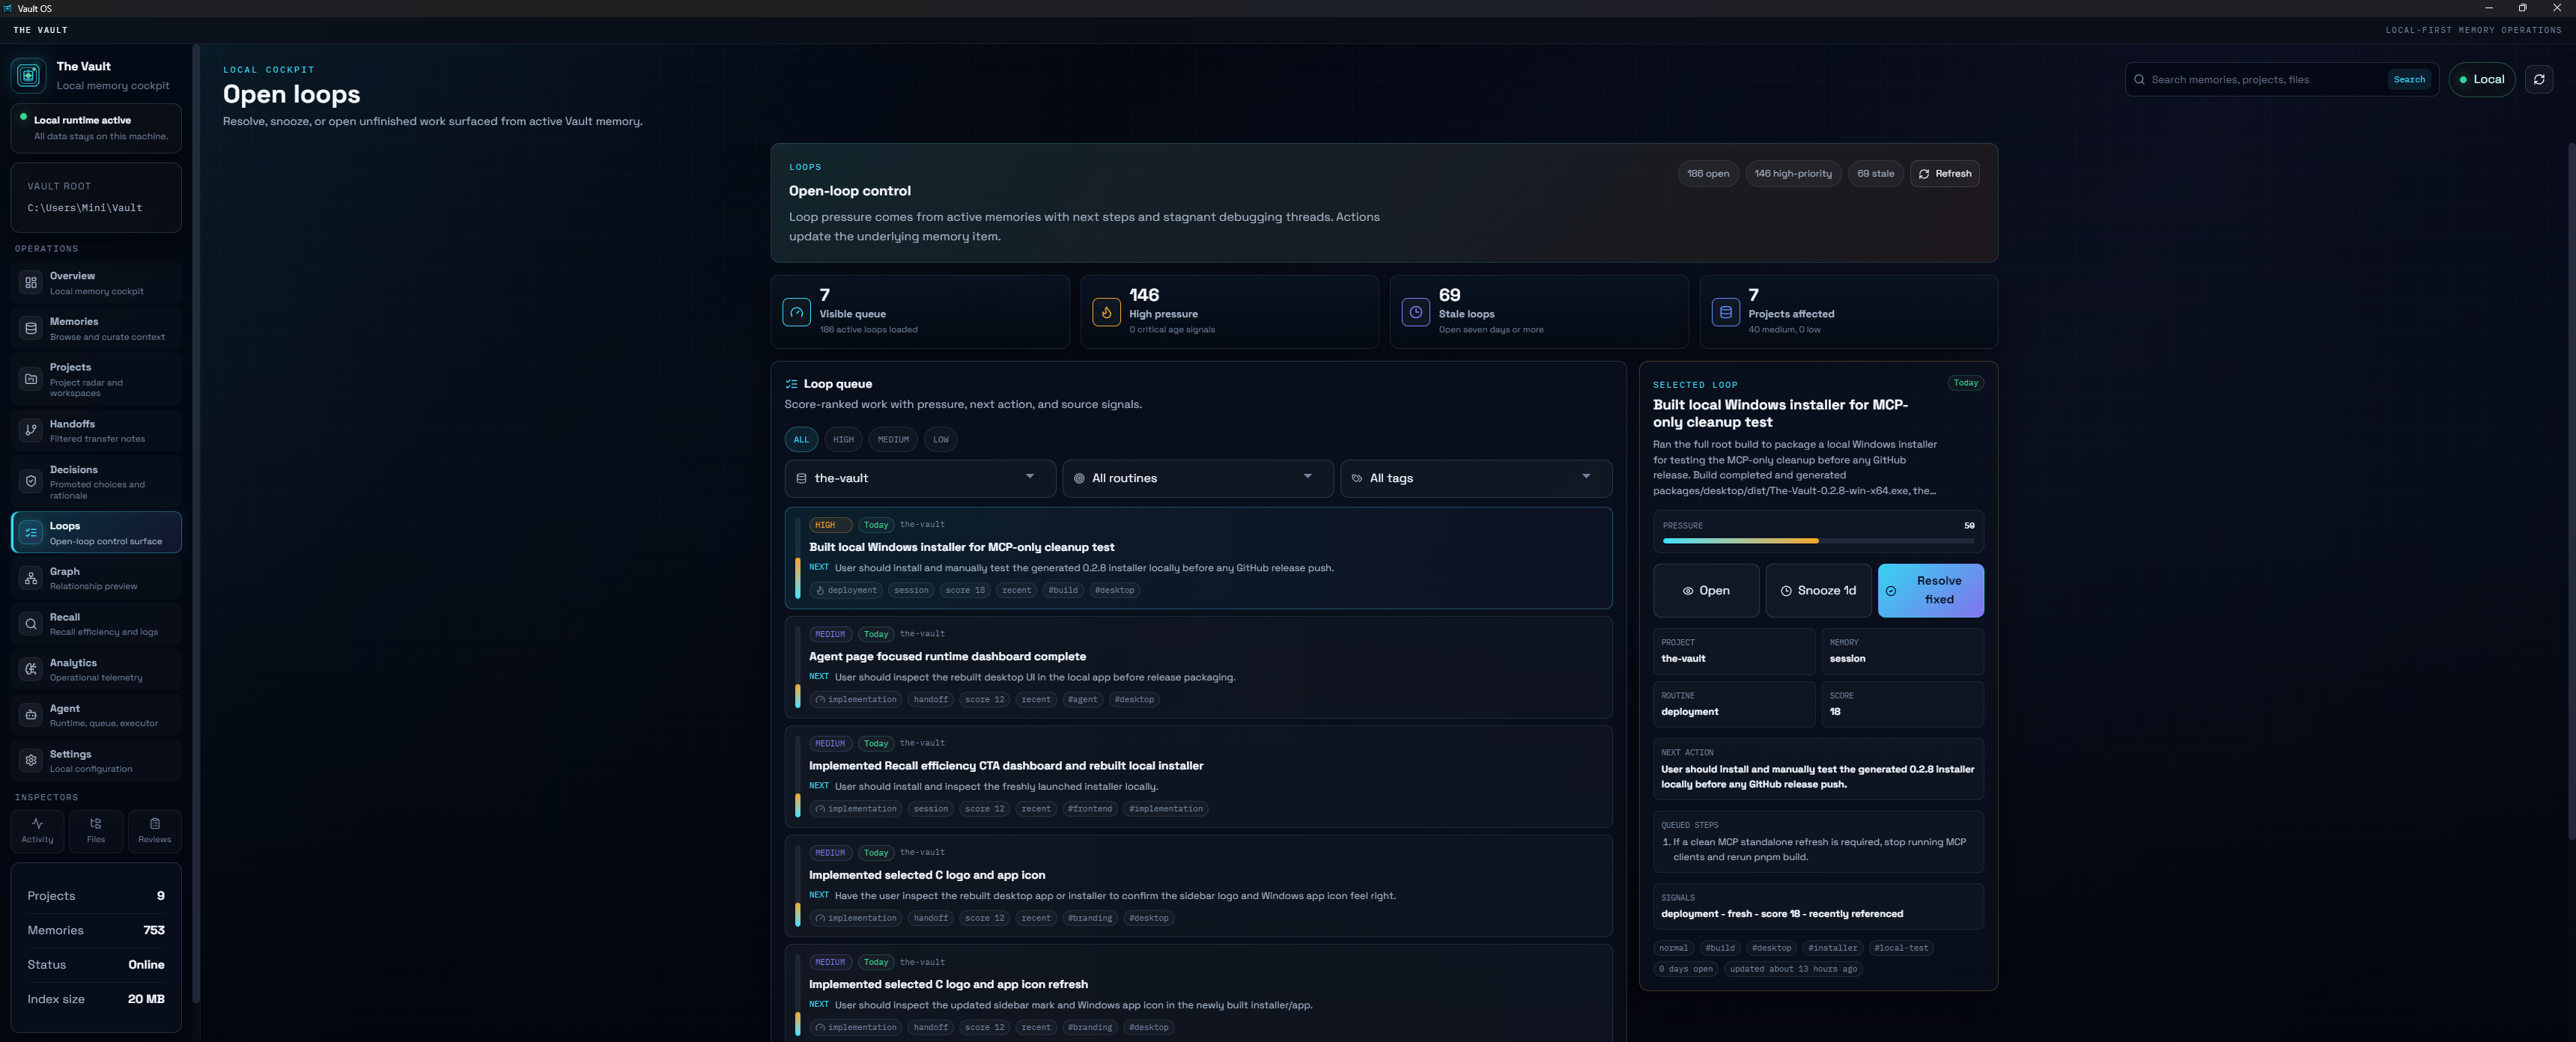
Task: Go to Overview page
Action: coord(96,283)
